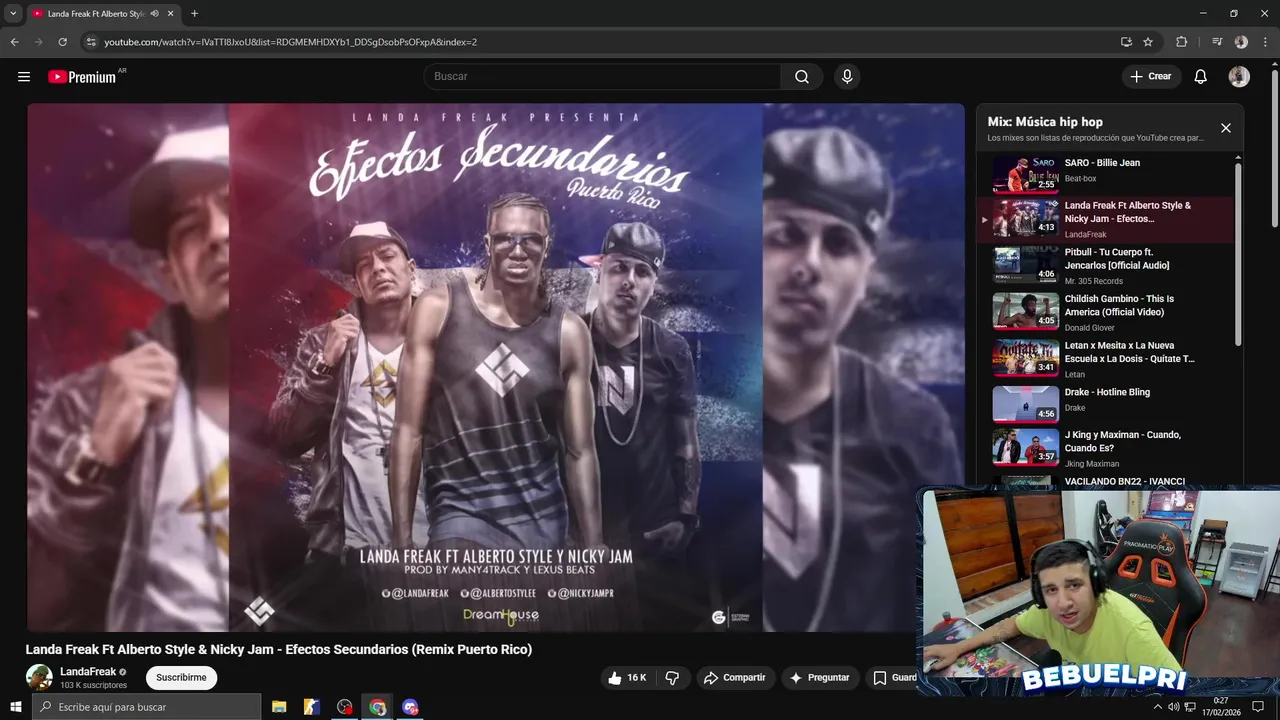The height and width of the screenshot is (720, 1280).
Task: Click the Preguntar button
Action: click(x=820, y=678)
